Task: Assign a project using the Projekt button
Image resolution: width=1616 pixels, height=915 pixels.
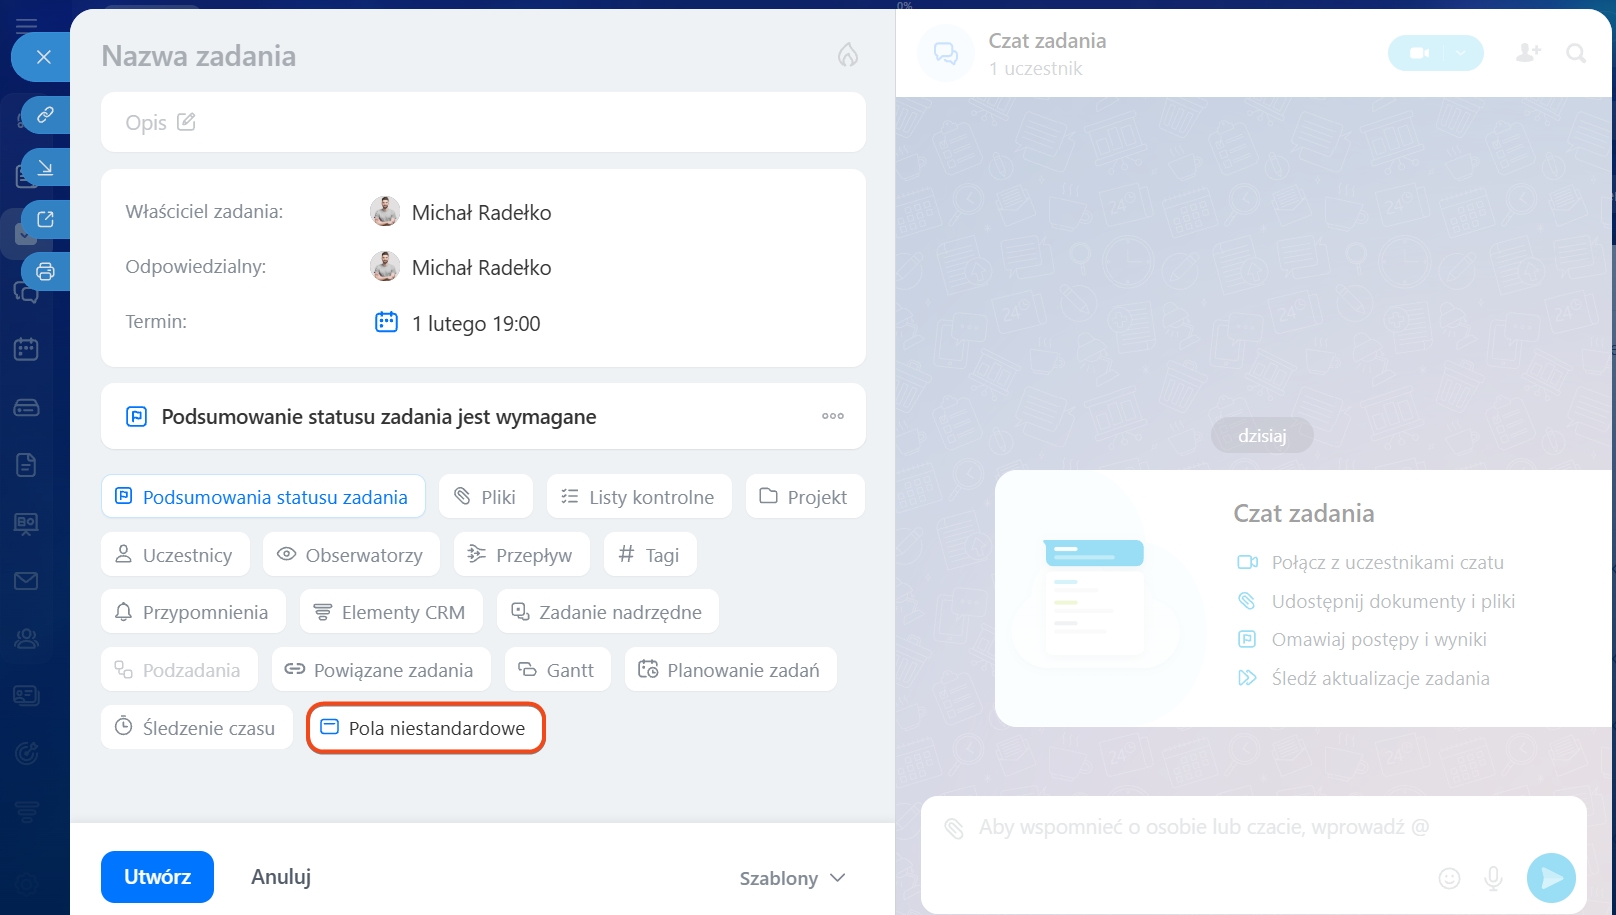Action: point(805,497)
